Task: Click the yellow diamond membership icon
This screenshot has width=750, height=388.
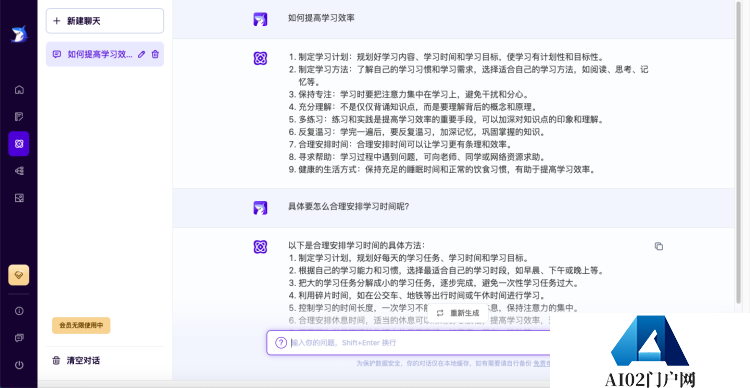Action: click(x=19, y=275)
